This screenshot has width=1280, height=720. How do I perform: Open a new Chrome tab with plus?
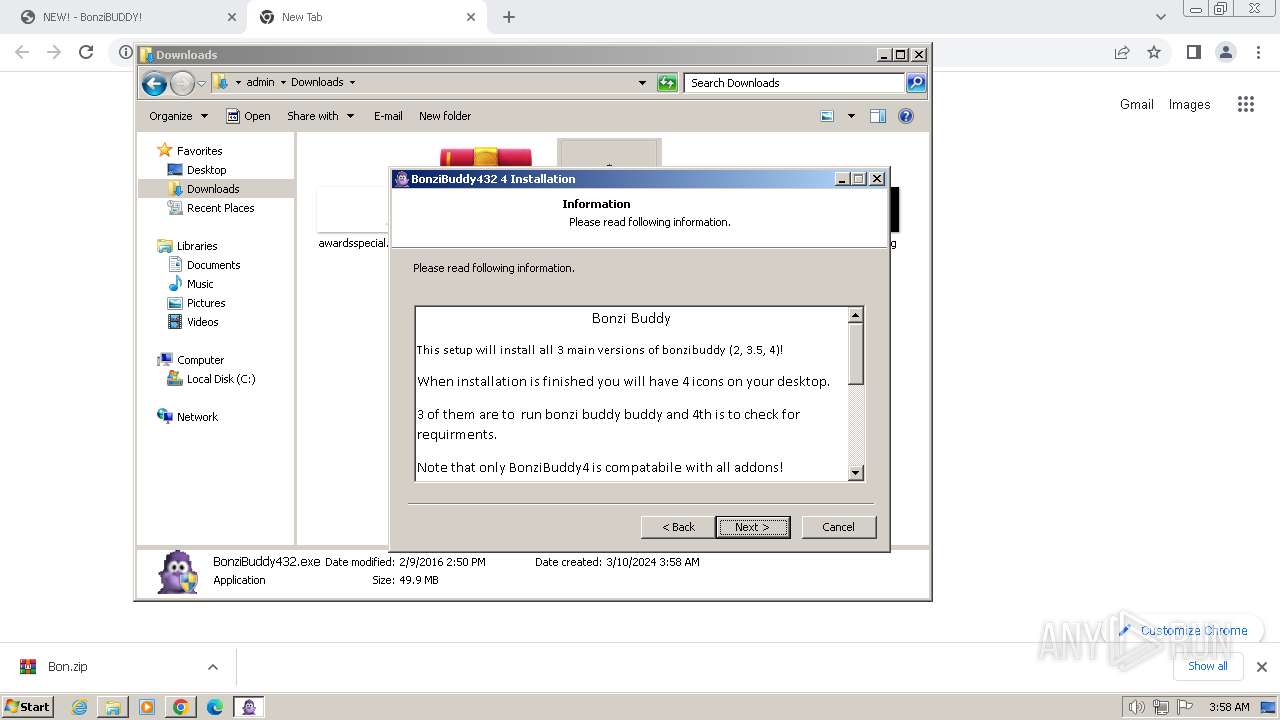click(x=509, y=17)
